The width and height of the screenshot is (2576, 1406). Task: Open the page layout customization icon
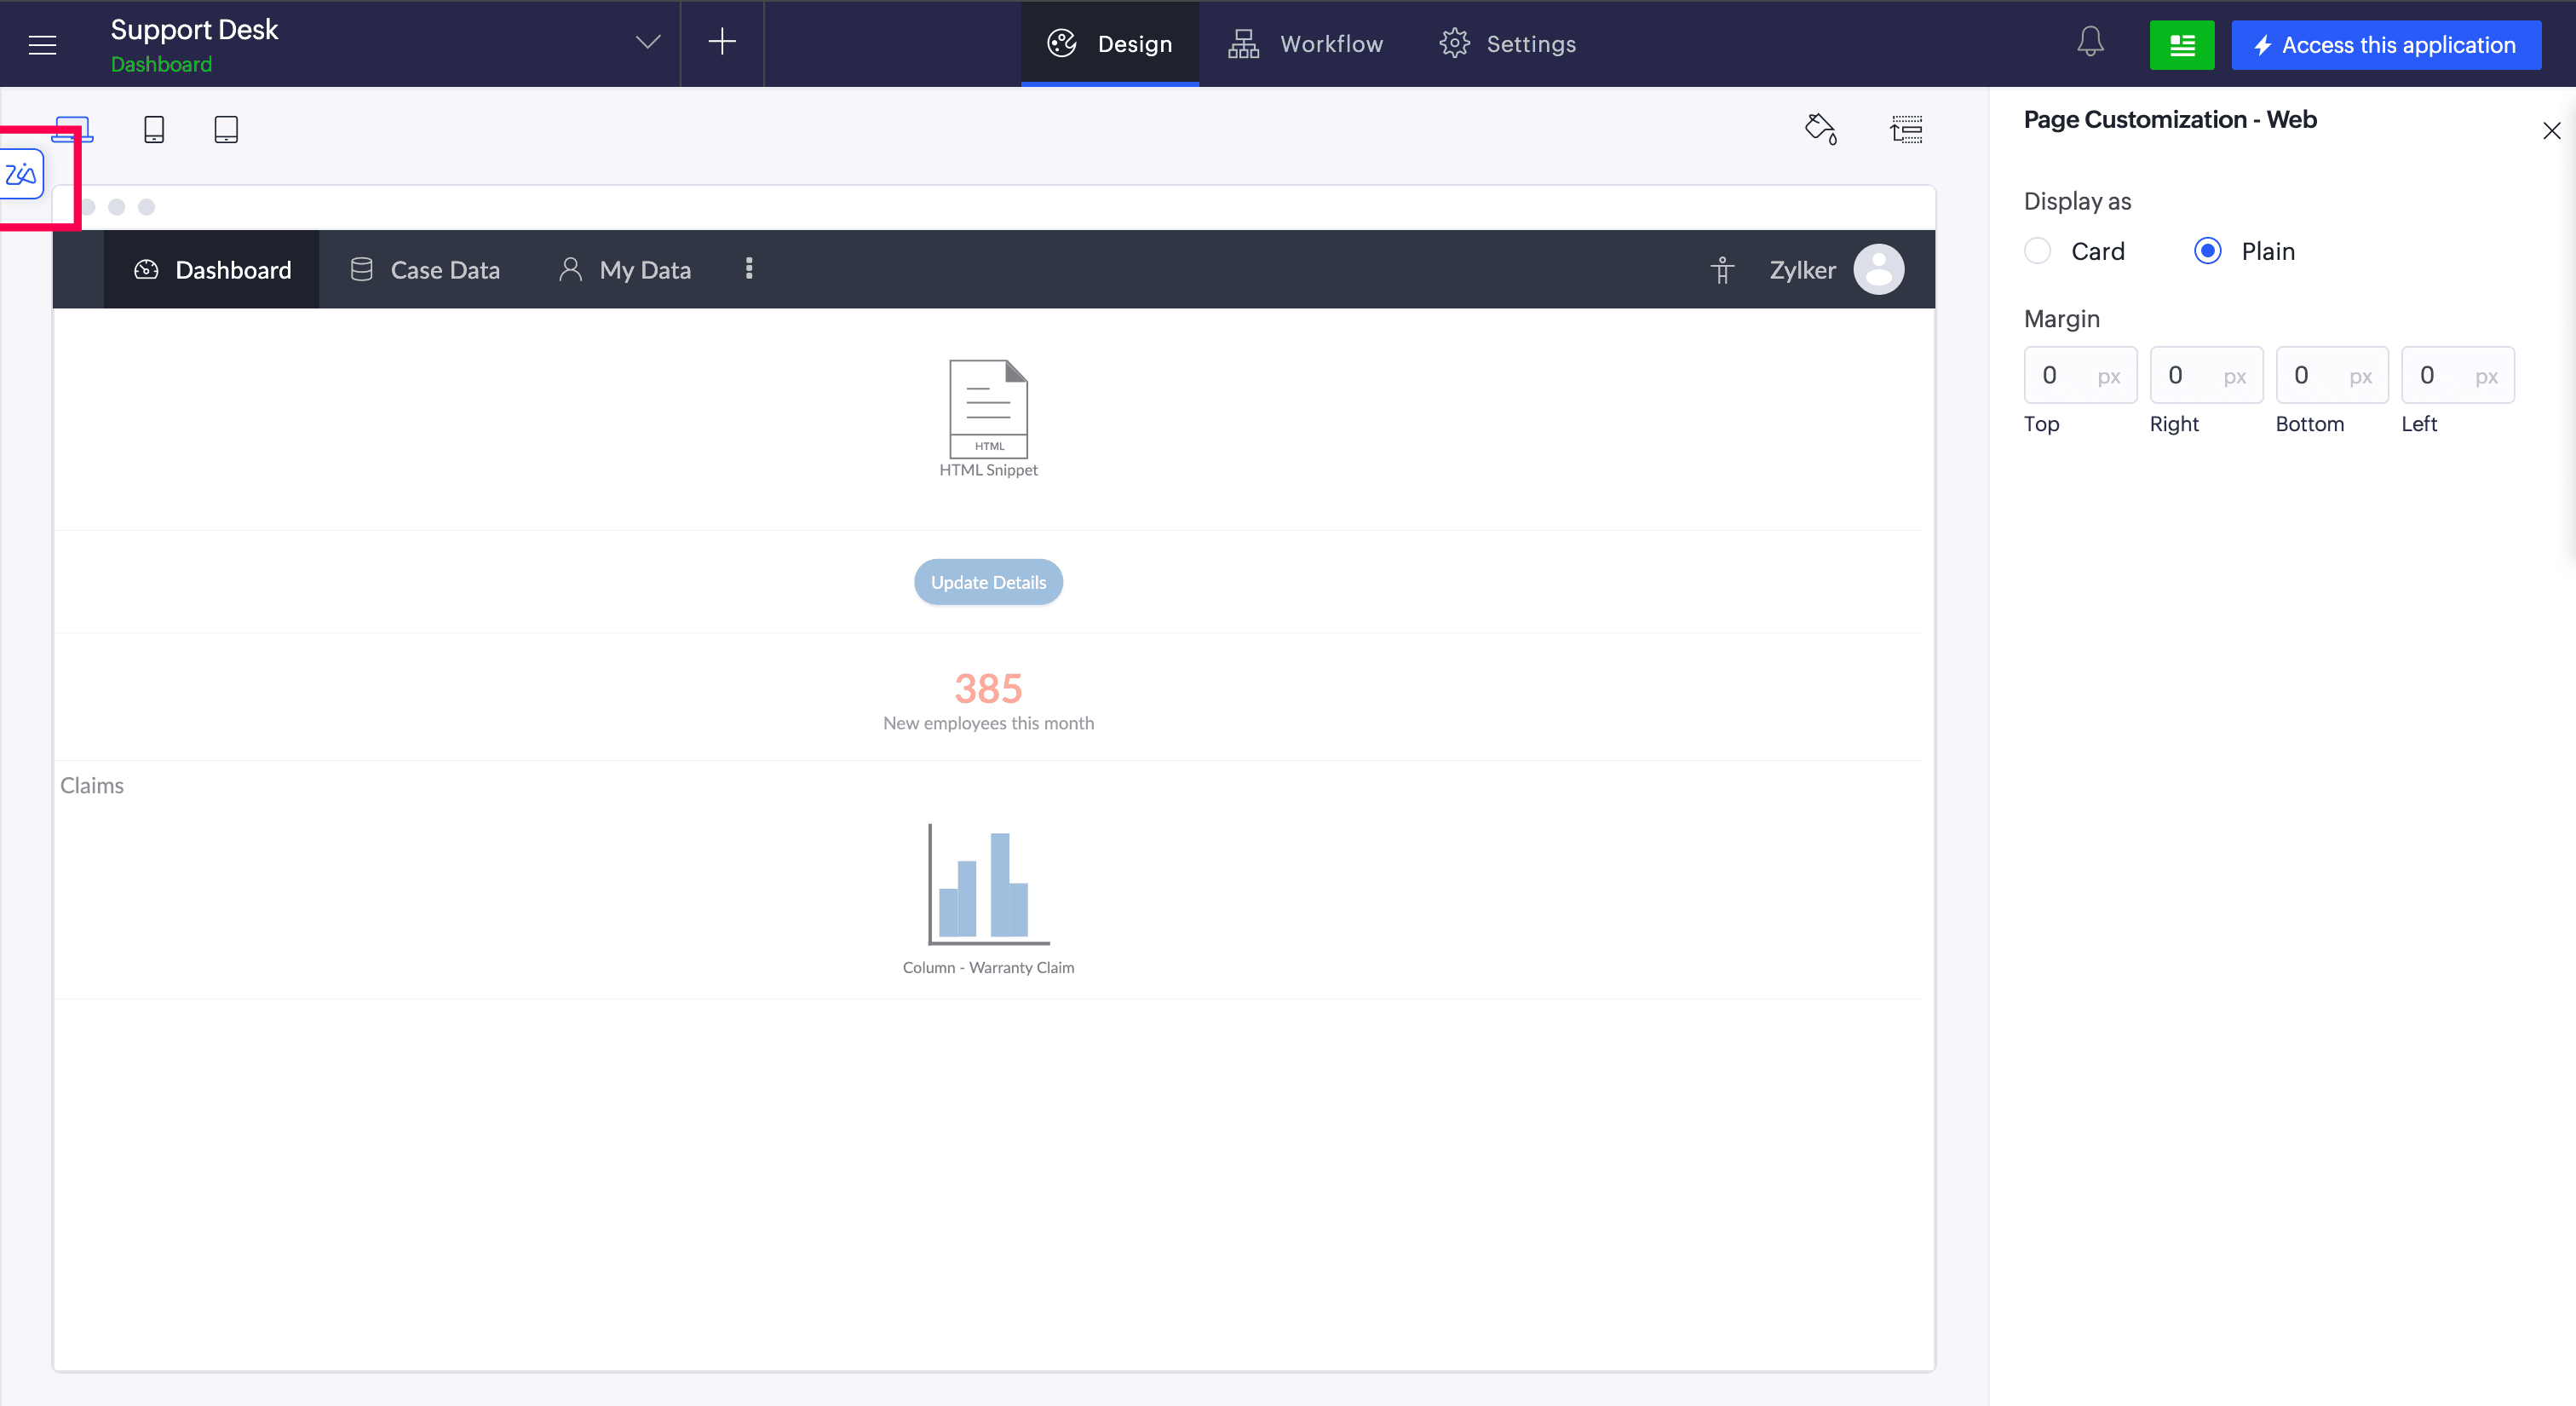(1906, 129)
